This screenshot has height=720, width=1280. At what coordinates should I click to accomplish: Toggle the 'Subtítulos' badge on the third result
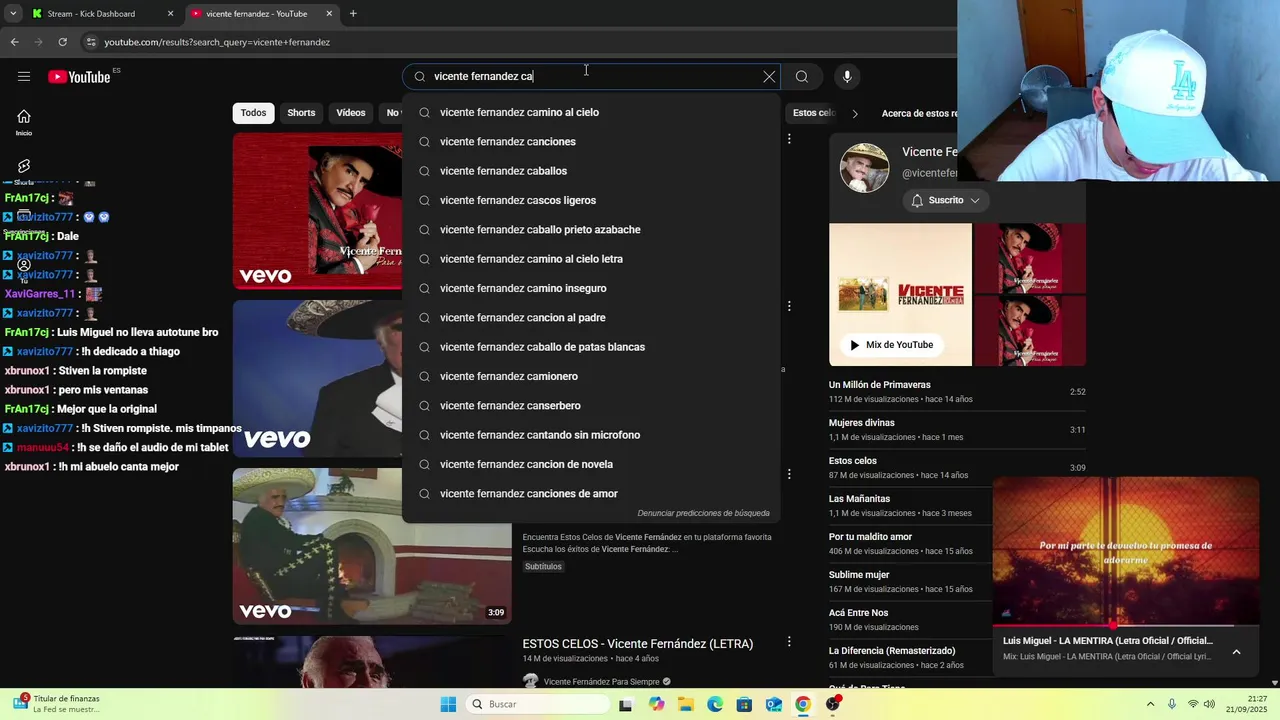[543, 567]
